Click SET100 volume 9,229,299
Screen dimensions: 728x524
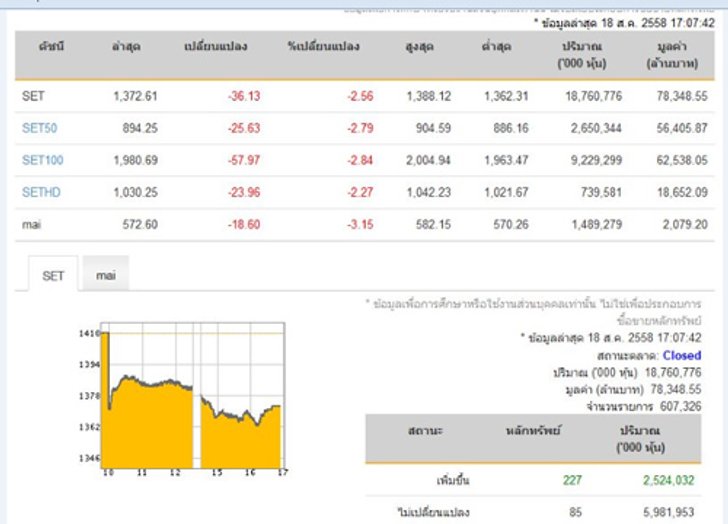pyautogui.click(x=596, y=160)
